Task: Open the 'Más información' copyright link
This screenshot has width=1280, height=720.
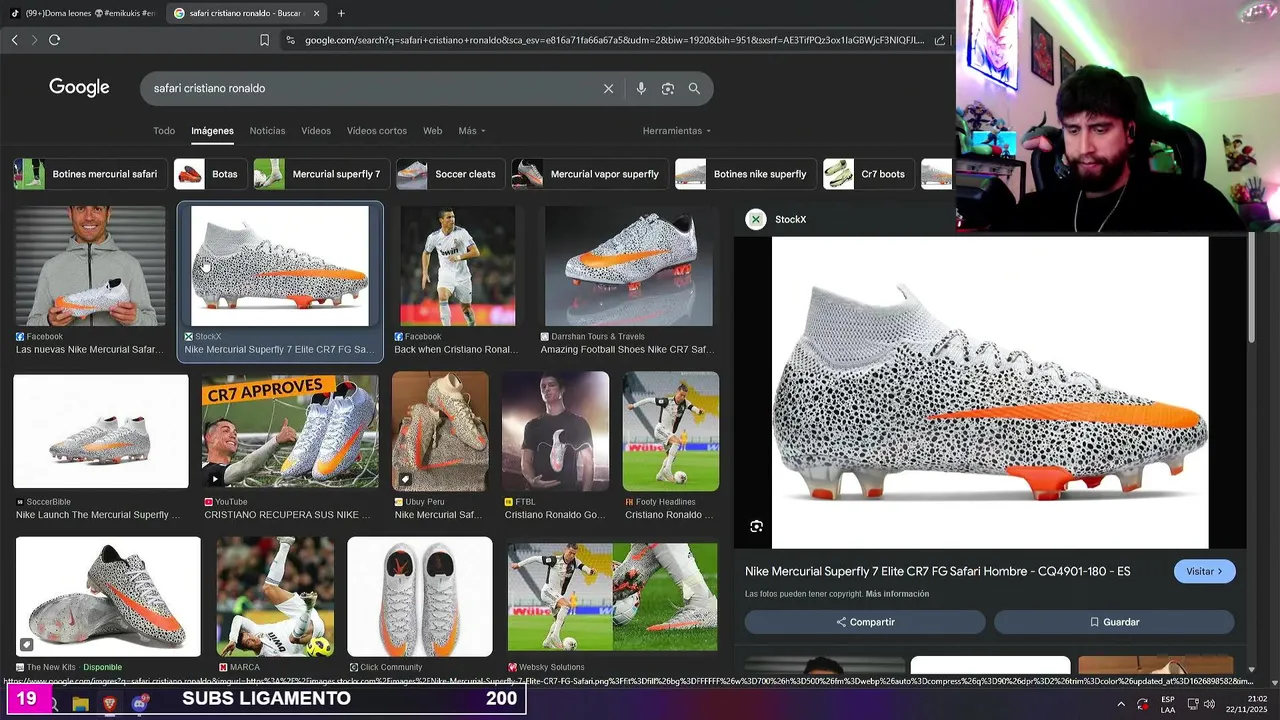Action: pos(897,594)
